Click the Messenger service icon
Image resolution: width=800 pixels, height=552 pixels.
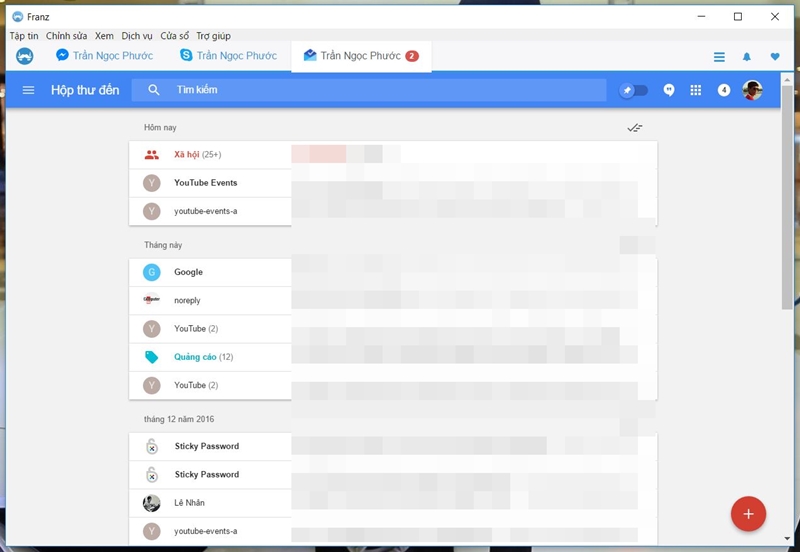pos(62,55)
